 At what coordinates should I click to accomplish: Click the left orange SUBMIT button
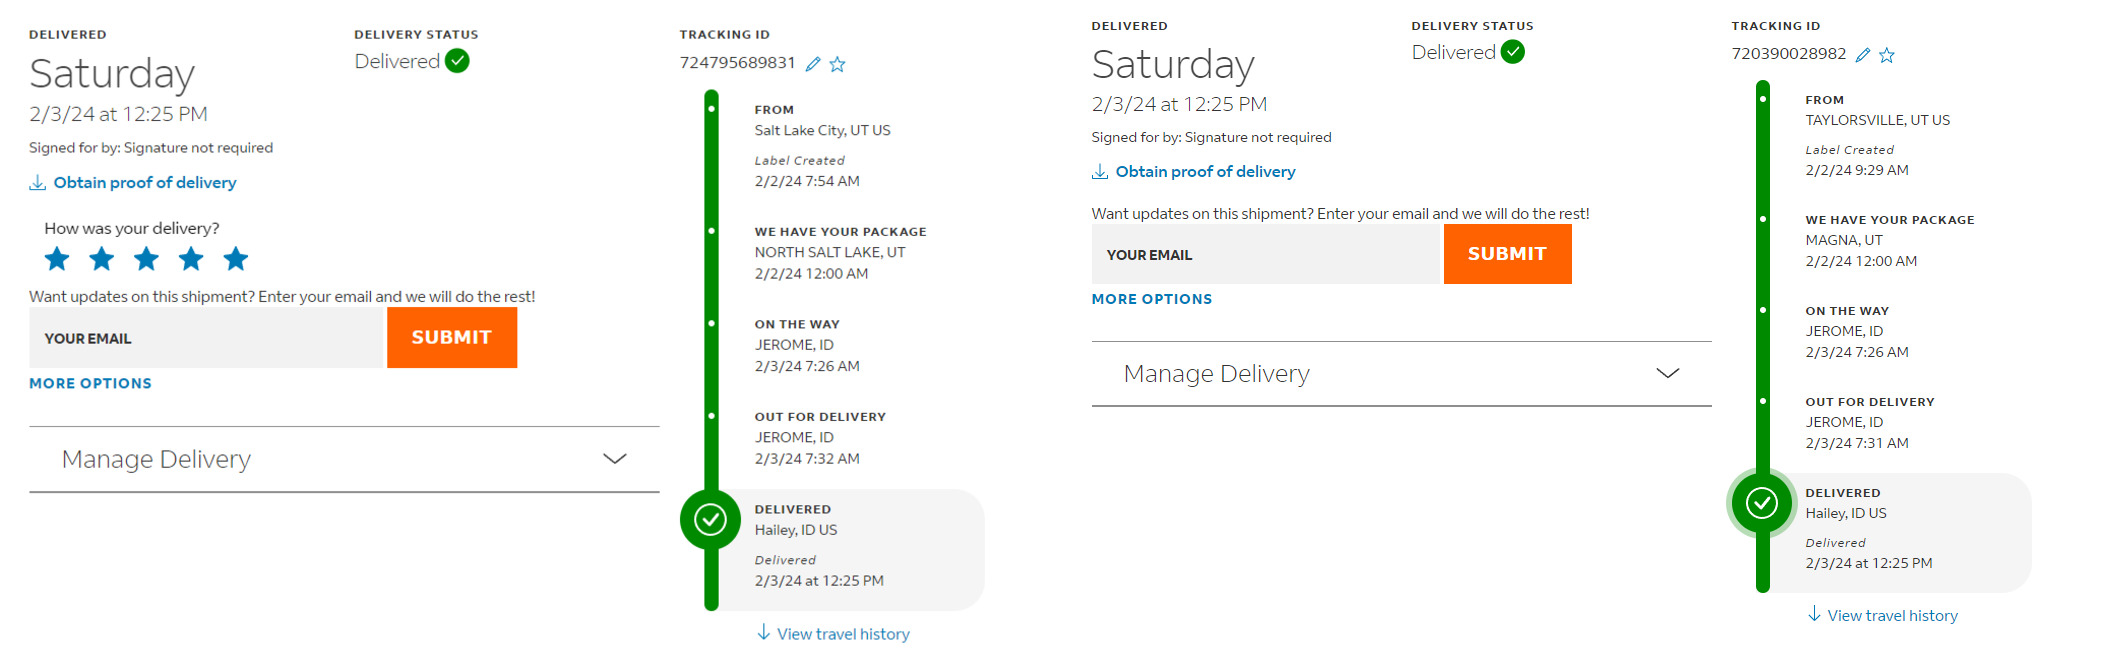(x=452, y=338)
